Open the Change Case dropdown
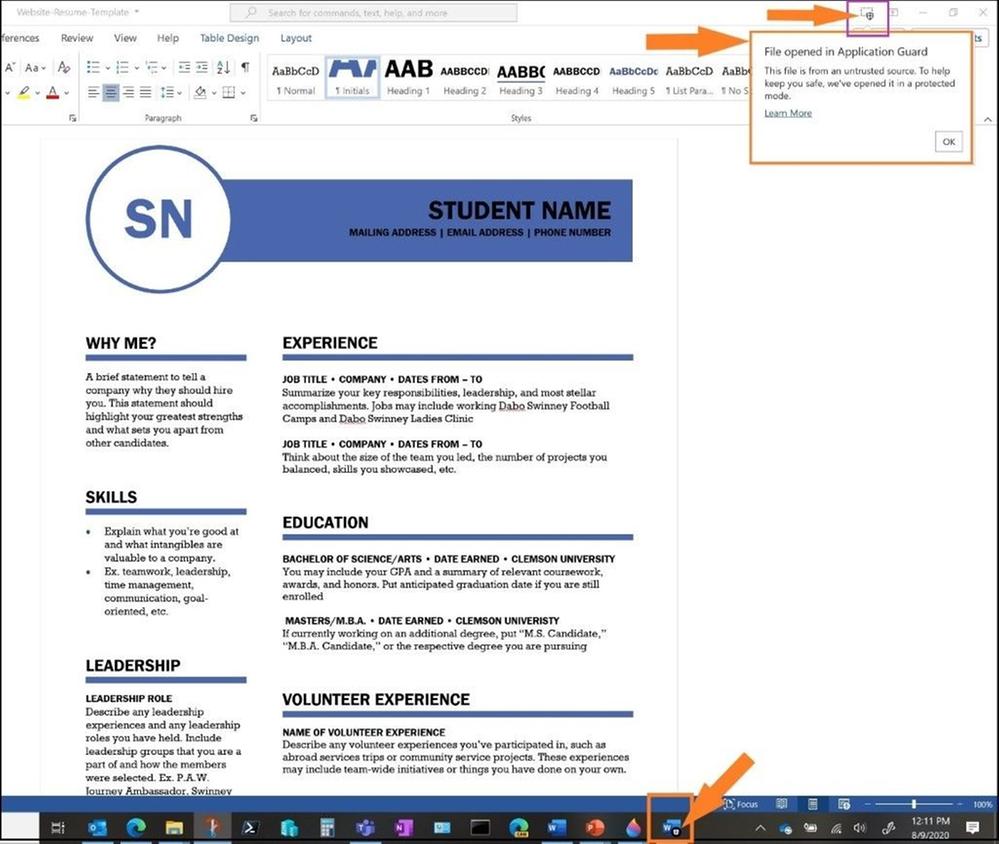The image size is (999, 844). coord(35,68)
